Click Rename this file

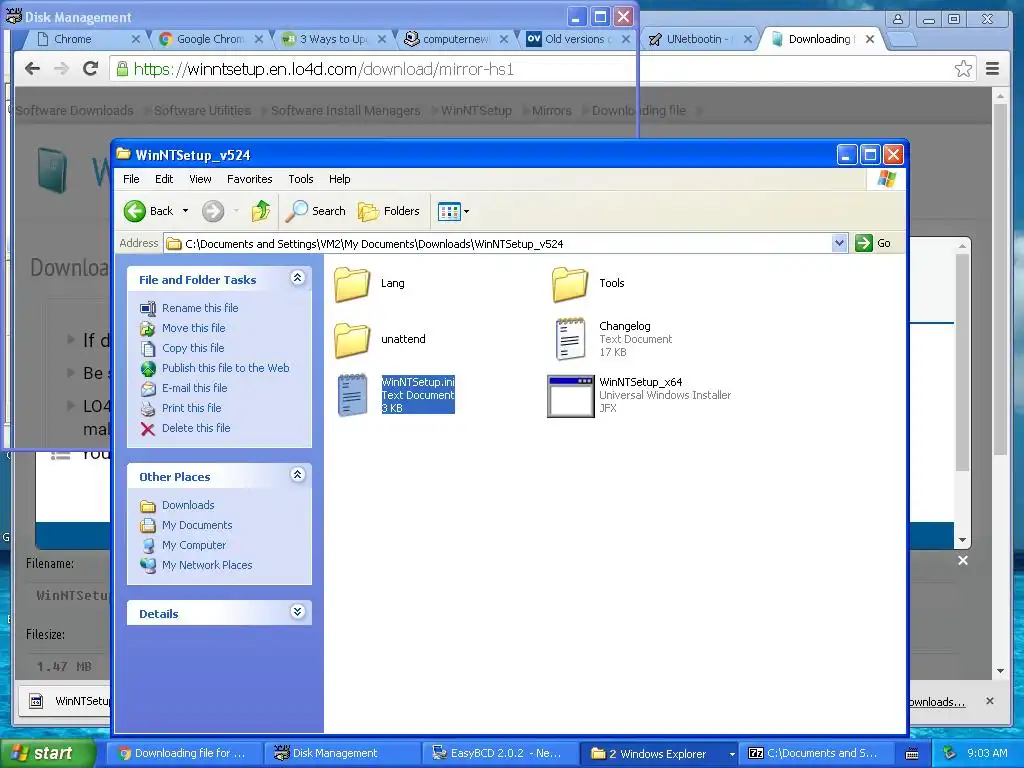(x=200, y=308)
